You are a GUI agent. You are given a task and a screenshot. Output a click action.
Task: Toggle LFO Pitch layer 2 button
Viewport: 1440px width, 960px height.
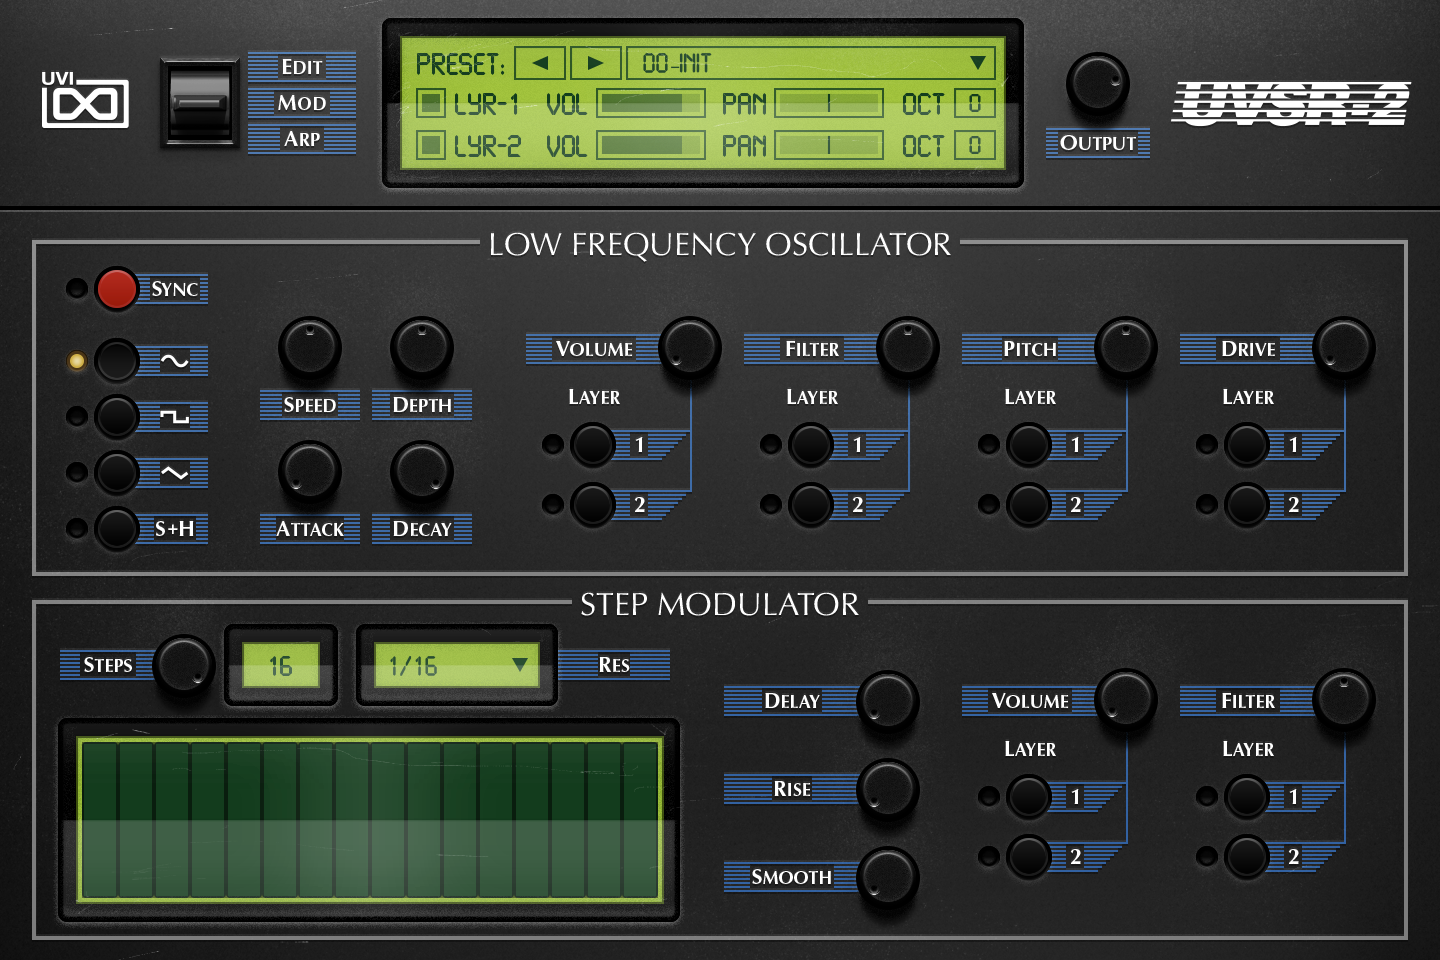coord(1028,504)
